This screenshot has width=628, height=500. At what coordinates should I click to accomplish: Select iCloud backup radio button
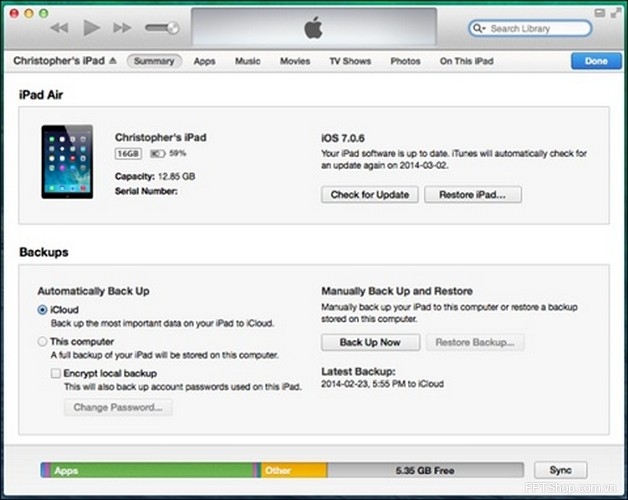(42, 310)
